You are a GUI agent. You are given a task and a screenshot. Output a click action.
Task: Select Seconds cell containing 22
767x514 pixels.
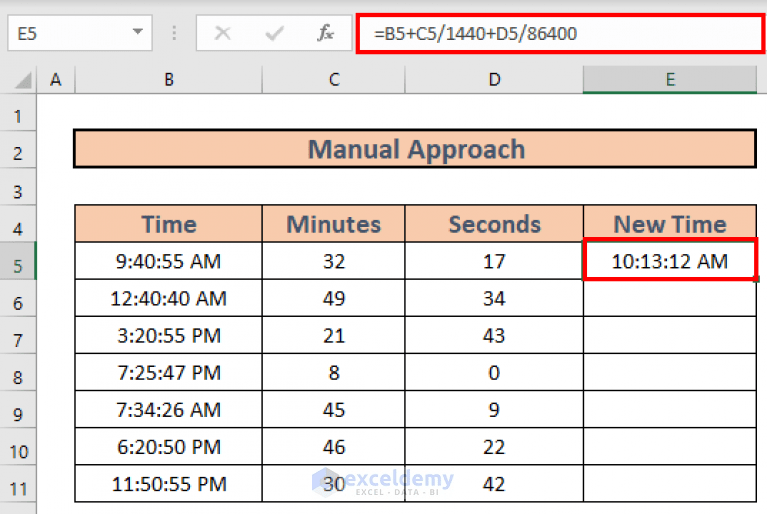point(494,447)
